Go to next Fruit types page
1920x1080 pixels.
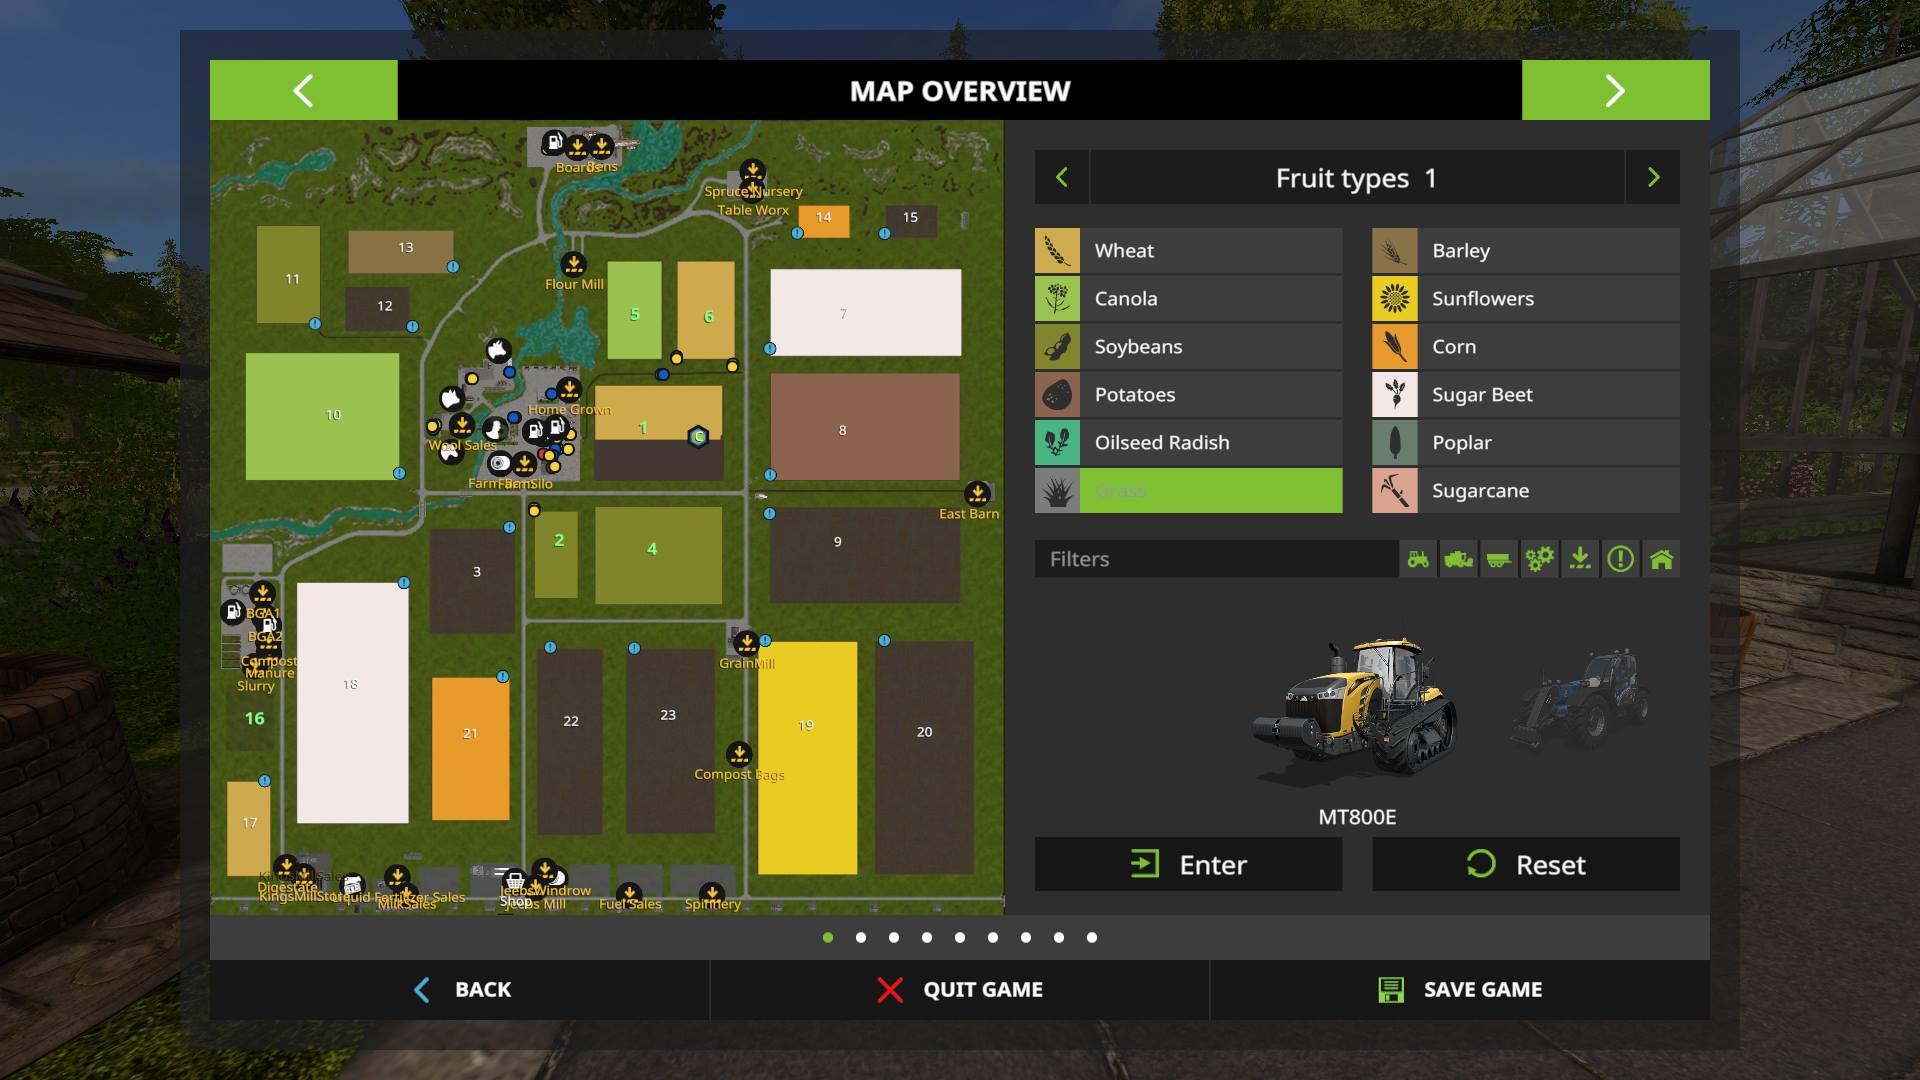(x=1653, y=178)
